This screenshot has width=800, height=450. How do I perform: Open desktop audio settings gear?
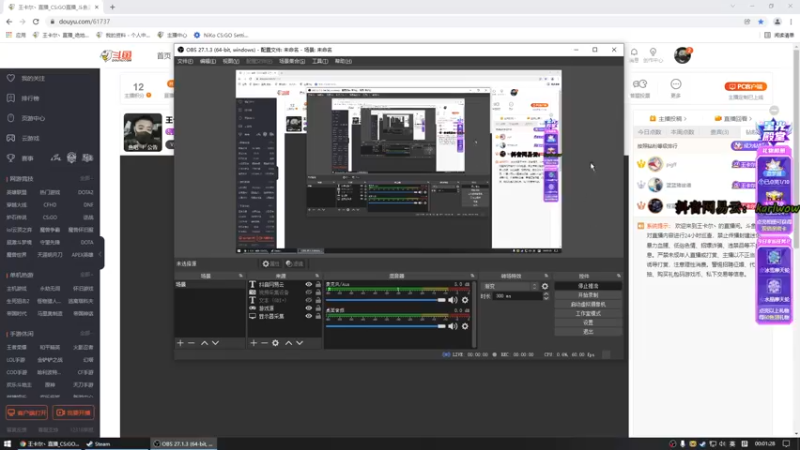(x=465, y=326)
